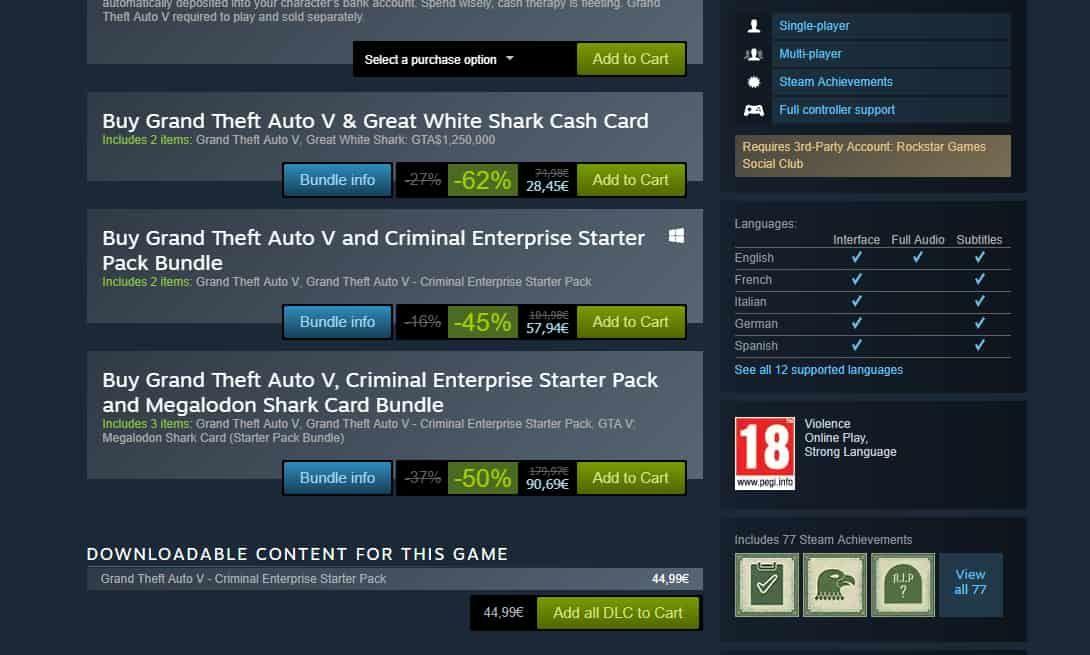Click Add all DLC to Cart
The image size is (1090, 655).
(617, 613)
